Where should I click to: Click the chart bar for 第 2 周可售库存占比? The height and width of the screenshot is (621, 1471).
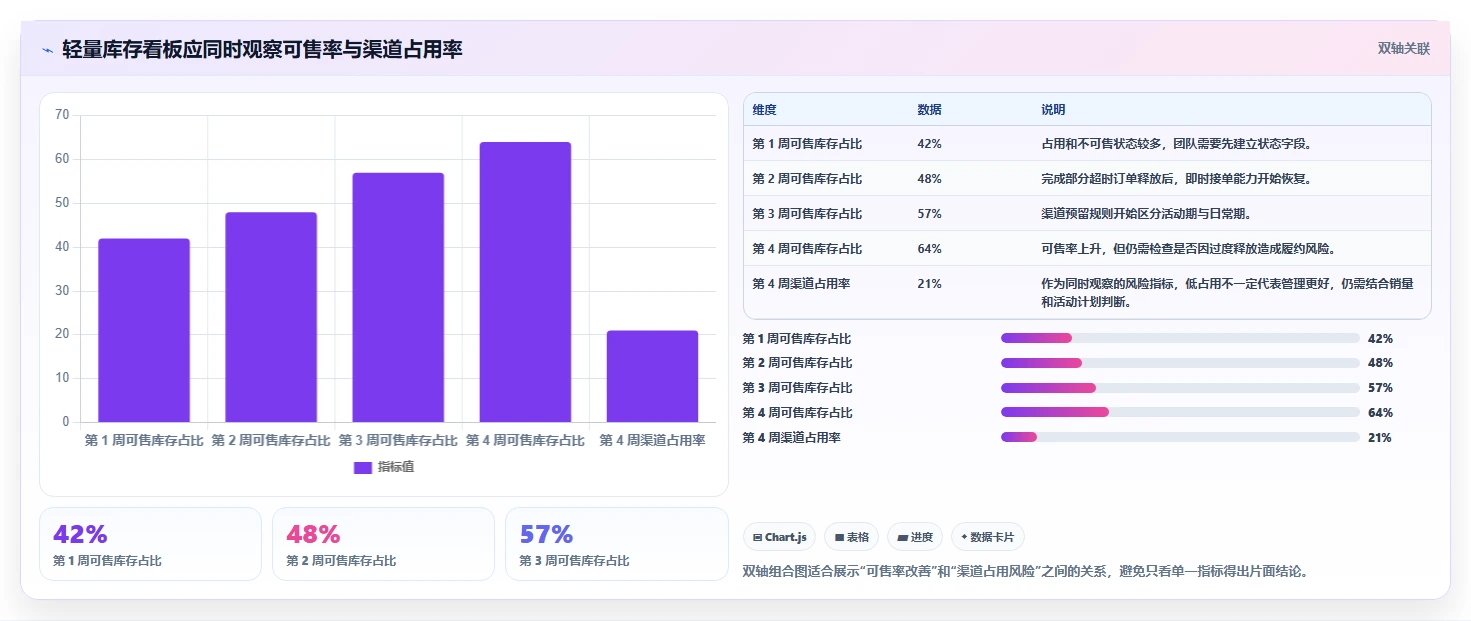(271, 317)
